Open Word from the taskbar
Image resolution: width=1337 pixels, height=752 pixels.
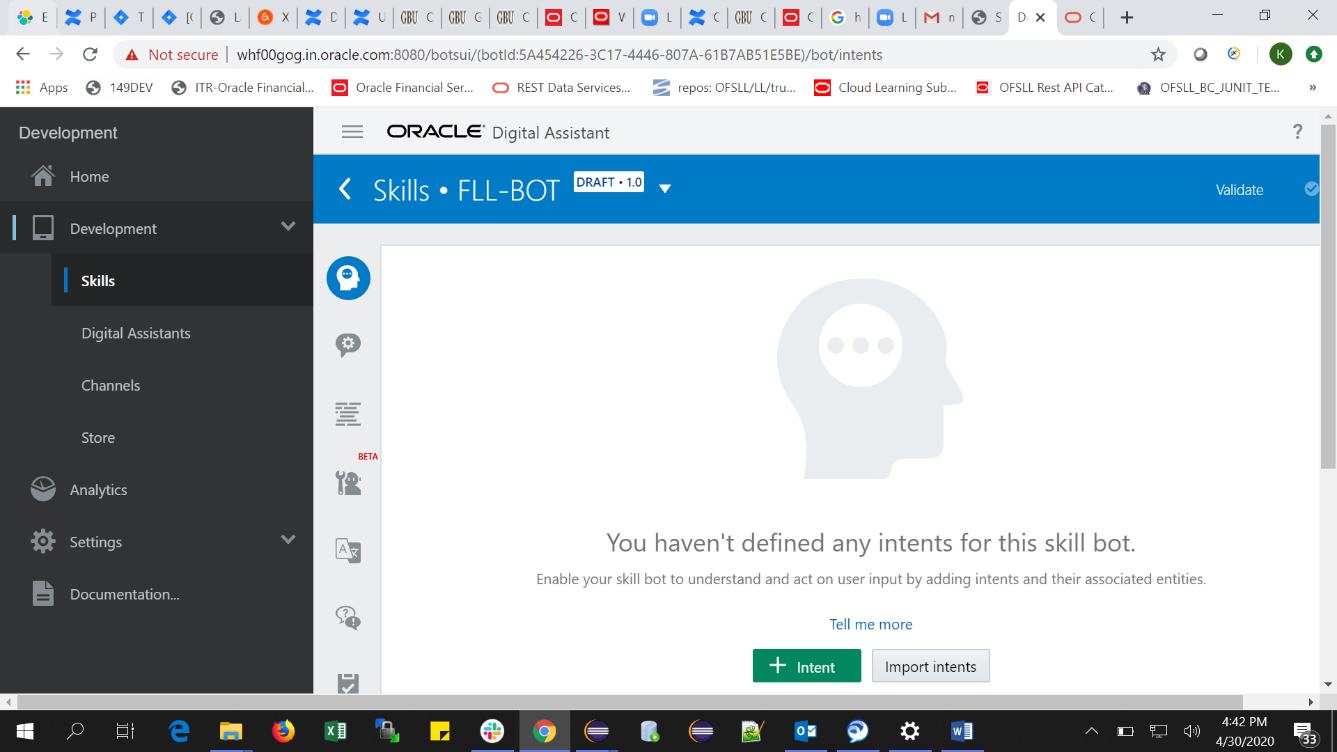point(962,731)
